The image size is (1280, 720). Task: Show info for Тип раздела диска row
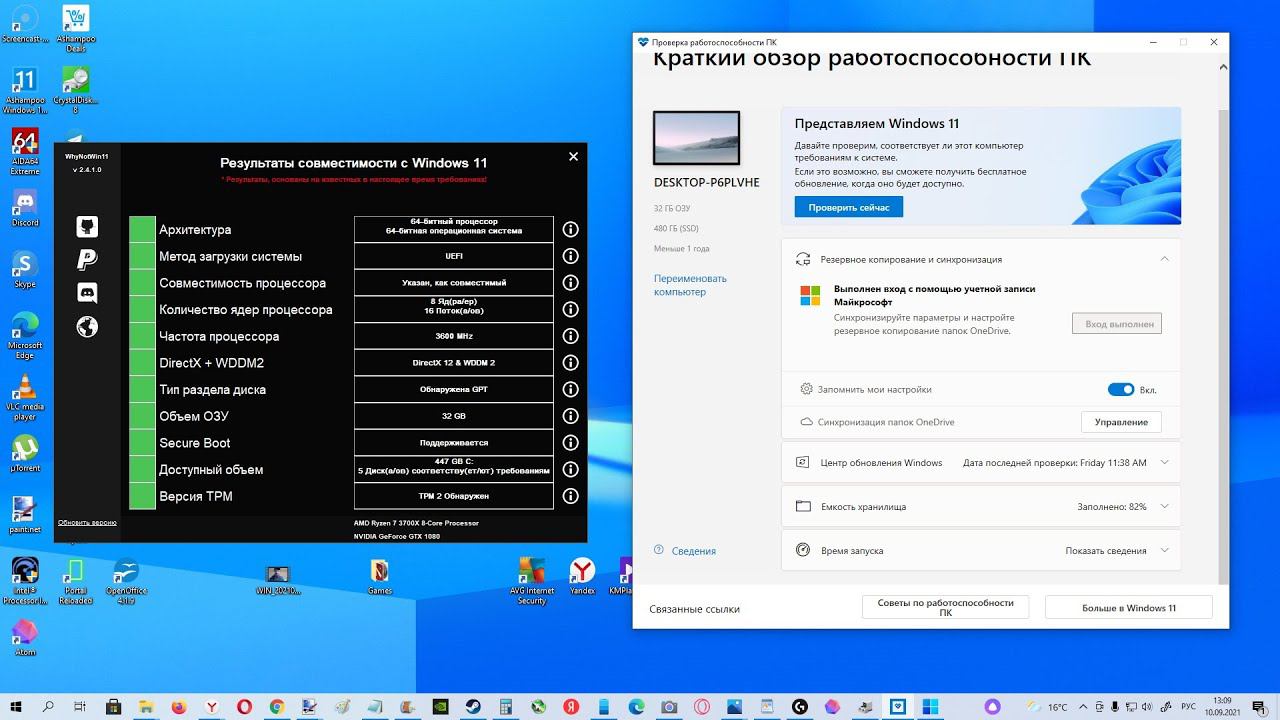tap(571, 389)
